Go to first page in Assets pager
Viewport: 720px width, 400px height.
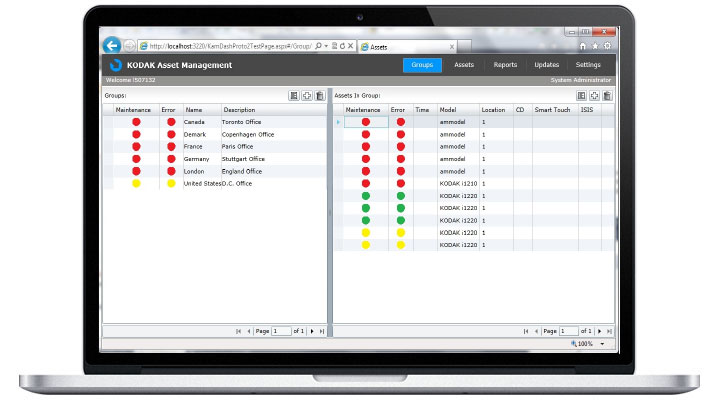point(526,331)
